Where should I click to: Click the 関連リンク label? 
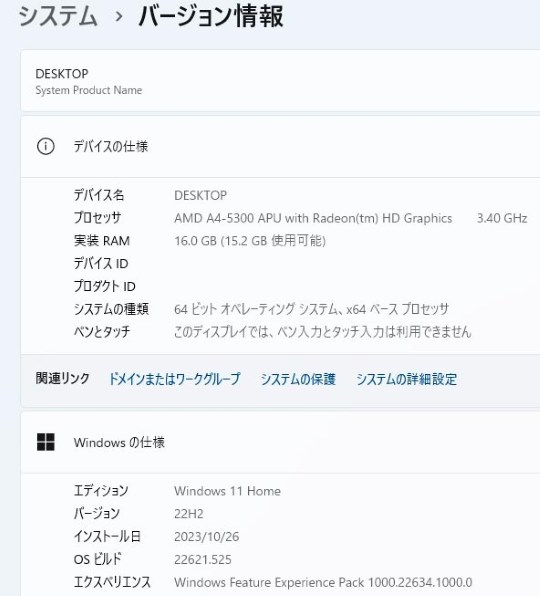(62, 378)
